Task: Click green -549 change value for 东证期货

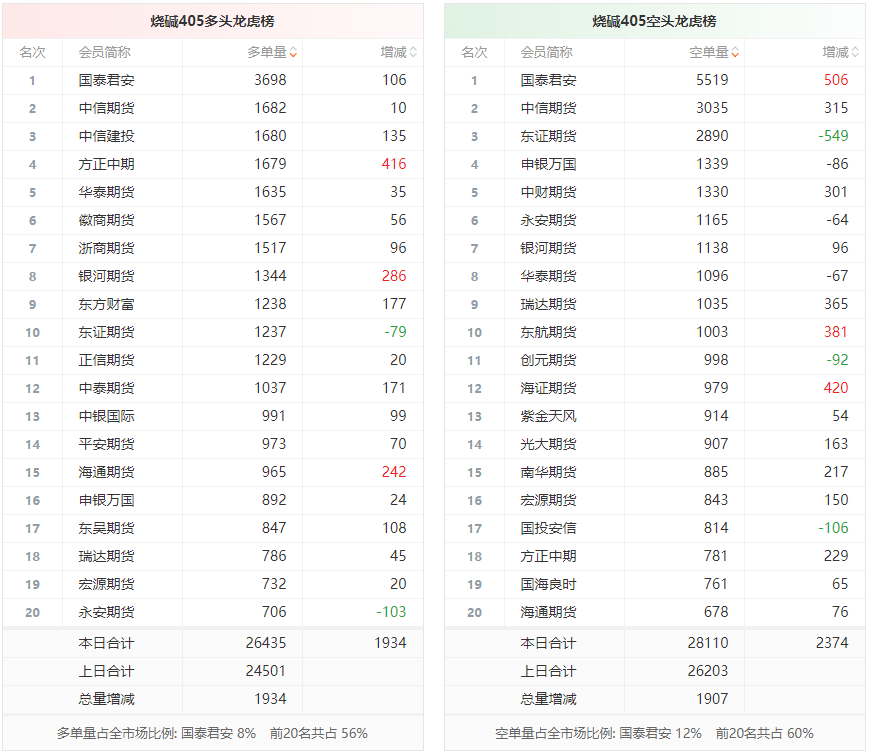Action: point(832,136)
